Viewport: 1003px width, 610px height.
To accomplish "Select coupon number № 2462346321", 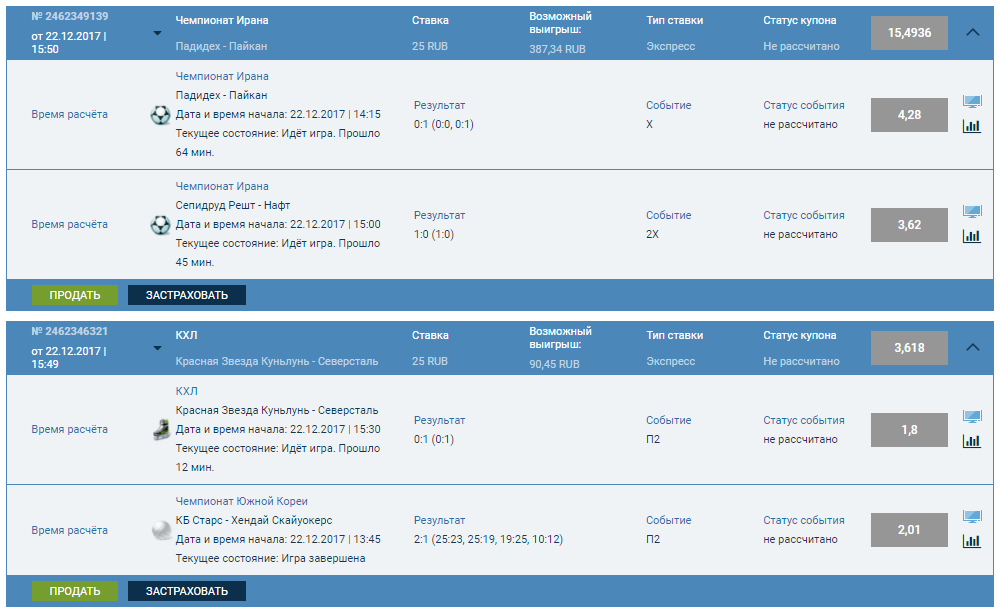I will (70, 331).
